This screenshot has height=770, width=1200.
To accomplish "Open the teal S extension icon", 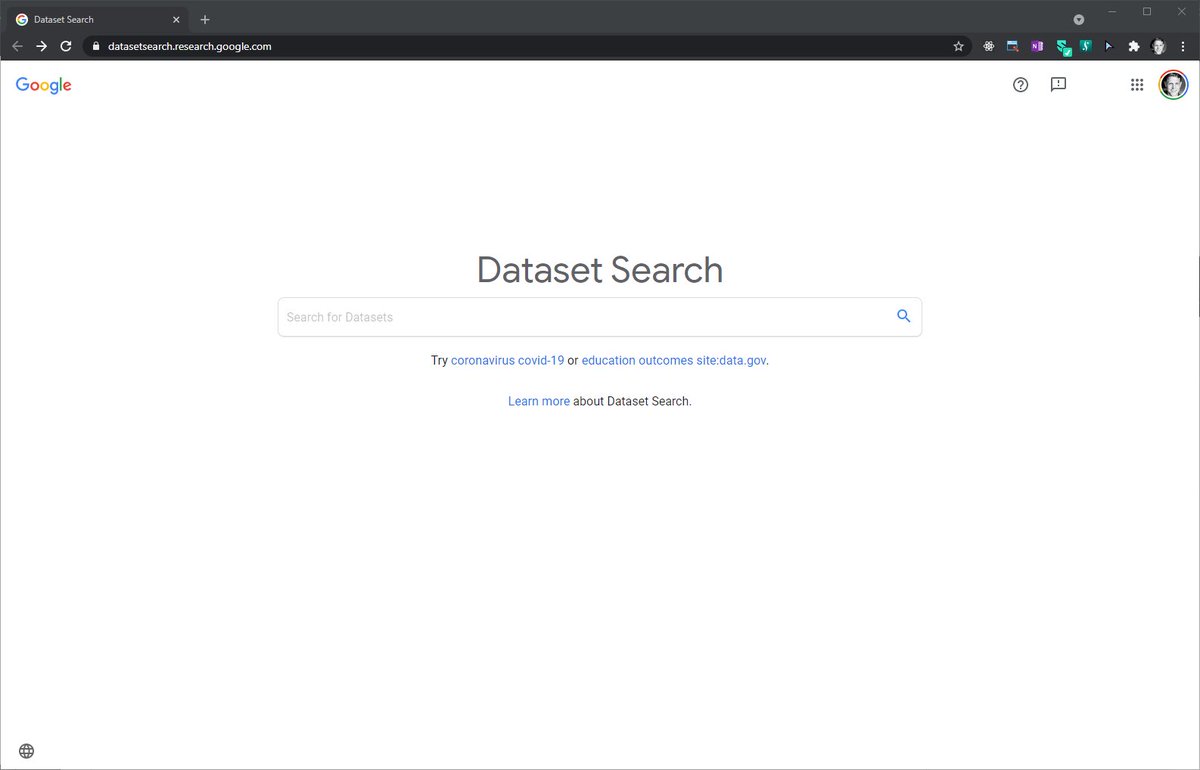I will pos(1085,46).
